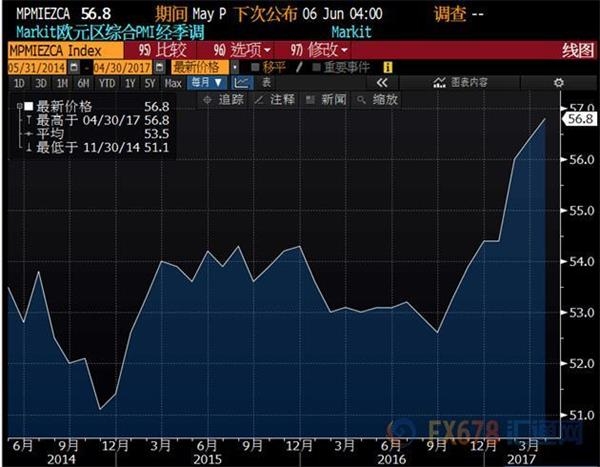Click the Markit欧元区综合PMI经季调 title text
This screenshot has width=600, height=467.
tap(110, 32)
